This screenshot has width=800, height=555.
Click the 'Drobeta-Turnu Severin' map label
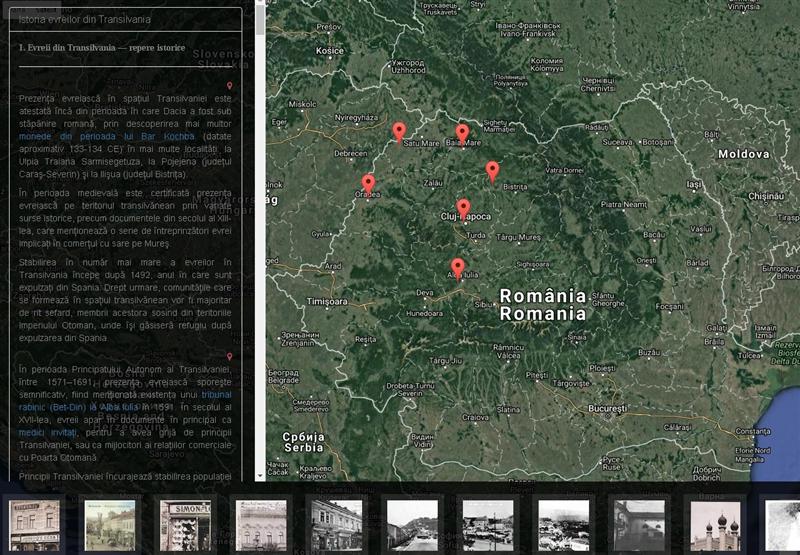(x=411, y=390)
